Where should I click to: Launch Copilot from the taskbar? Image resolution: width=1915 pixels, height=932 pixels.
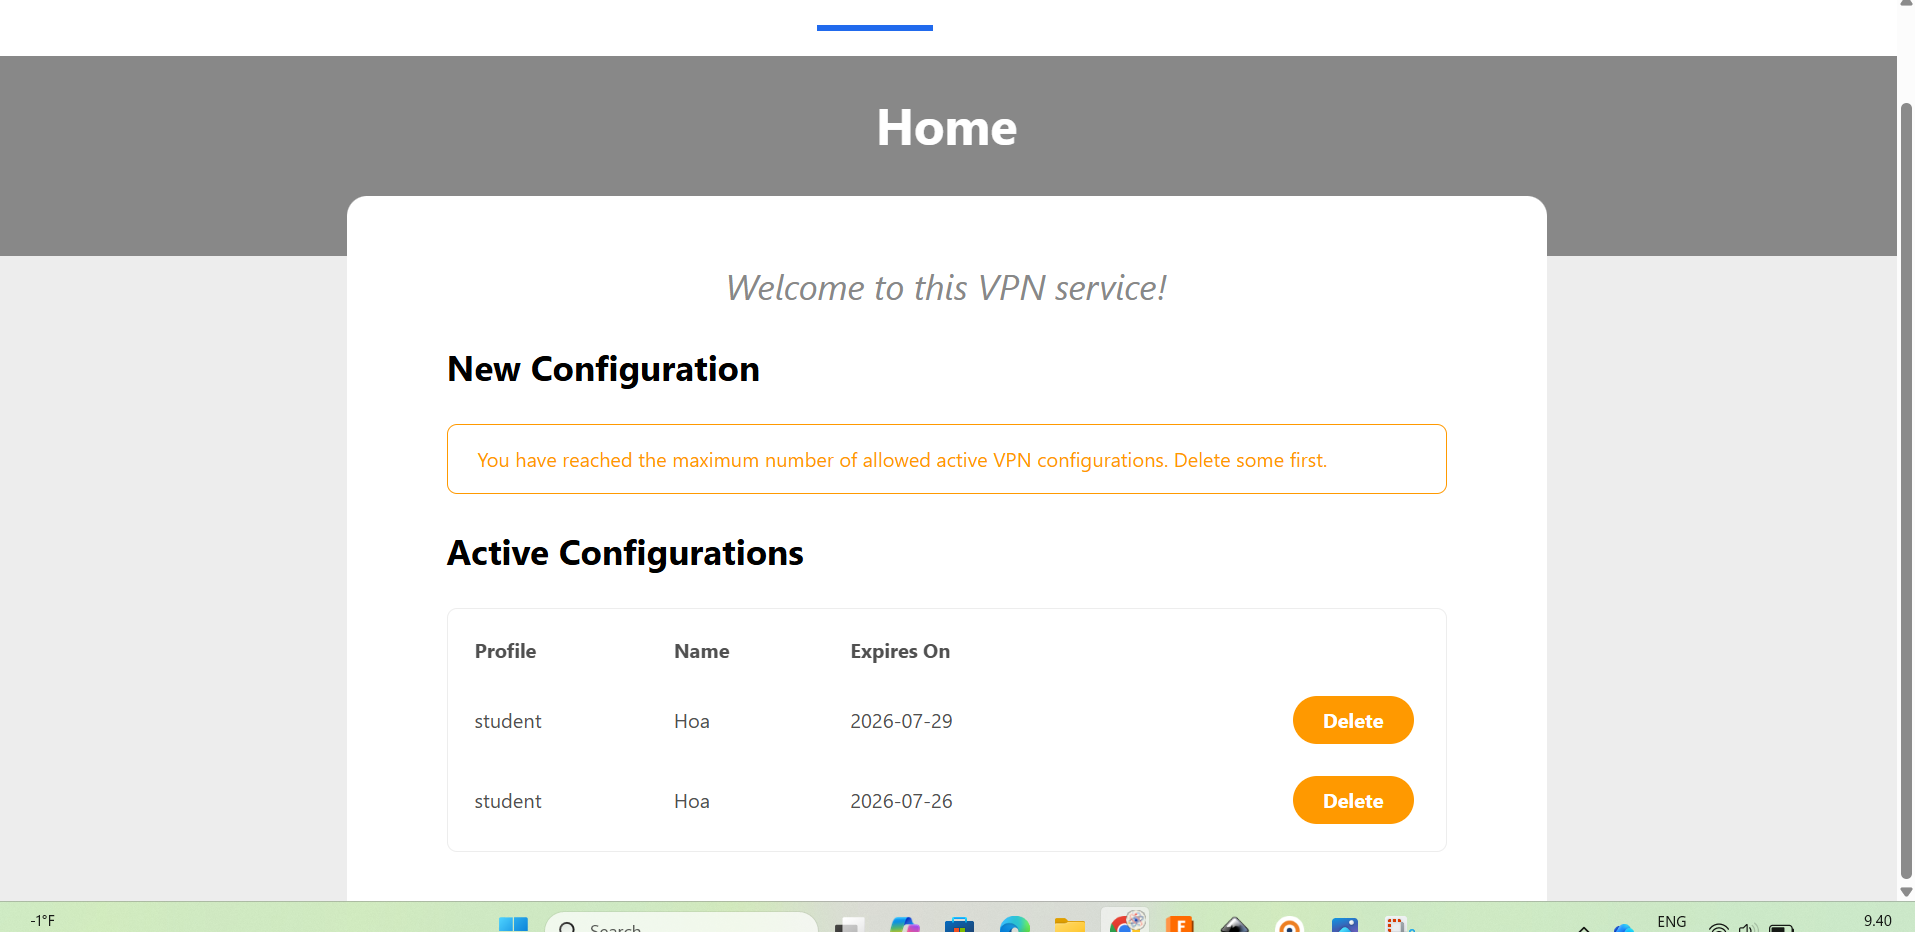[904, 925]
